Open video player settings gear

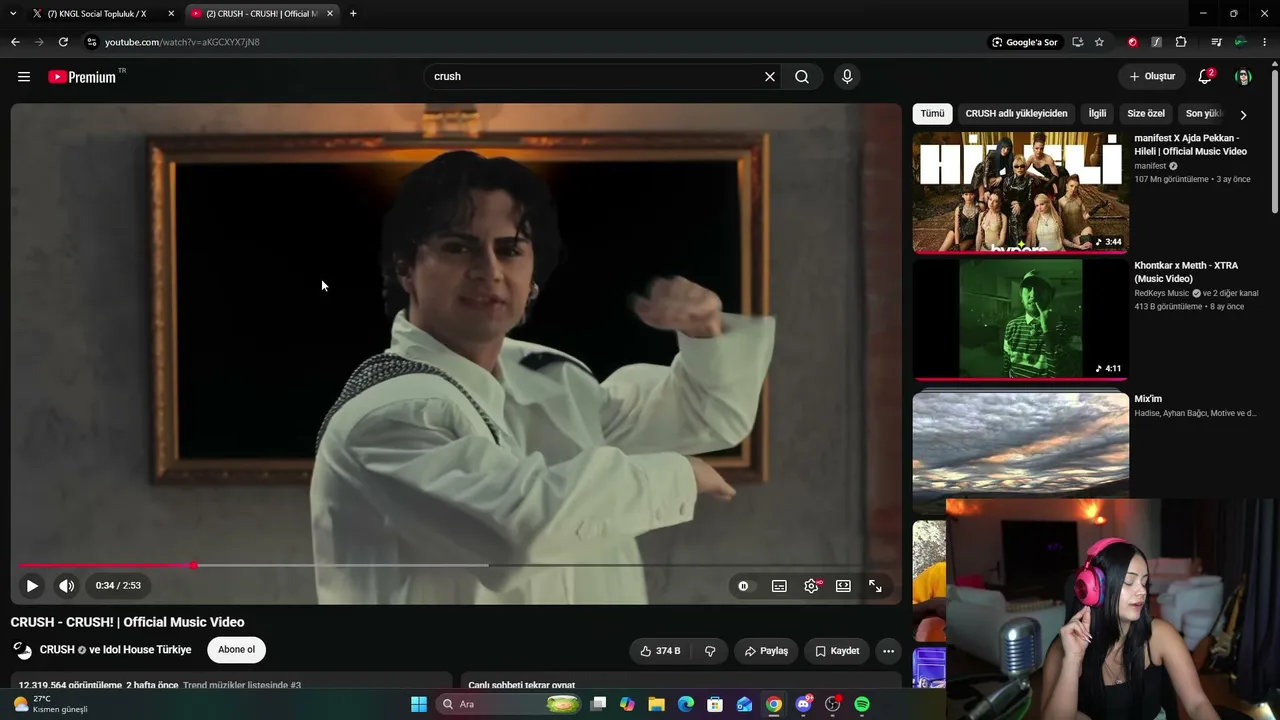[x=811, y=586]
